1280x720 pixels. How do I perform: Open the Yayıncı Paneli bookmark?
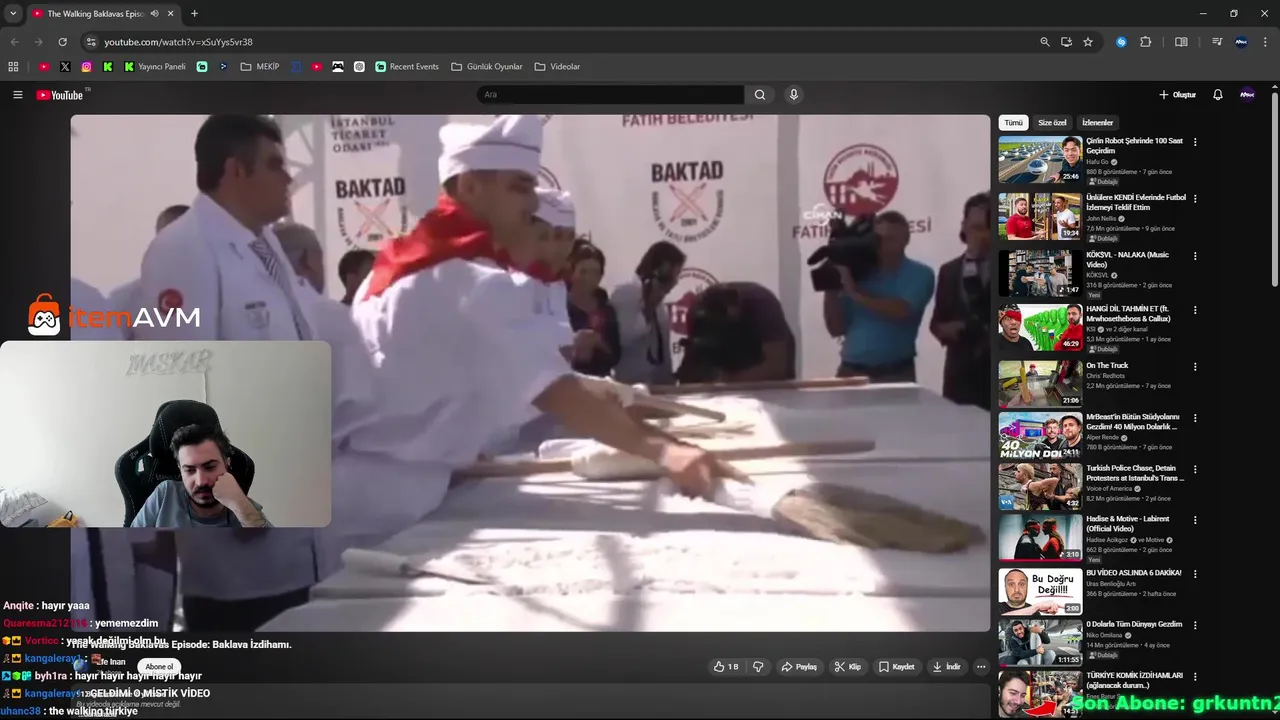click(x=155, y=67)
